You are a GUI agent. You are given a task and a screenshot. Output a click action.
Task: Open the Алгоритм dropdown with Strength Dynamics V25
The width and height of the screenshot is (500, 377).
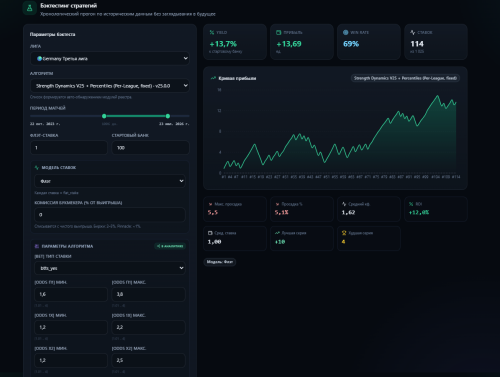tap(110, 86)
